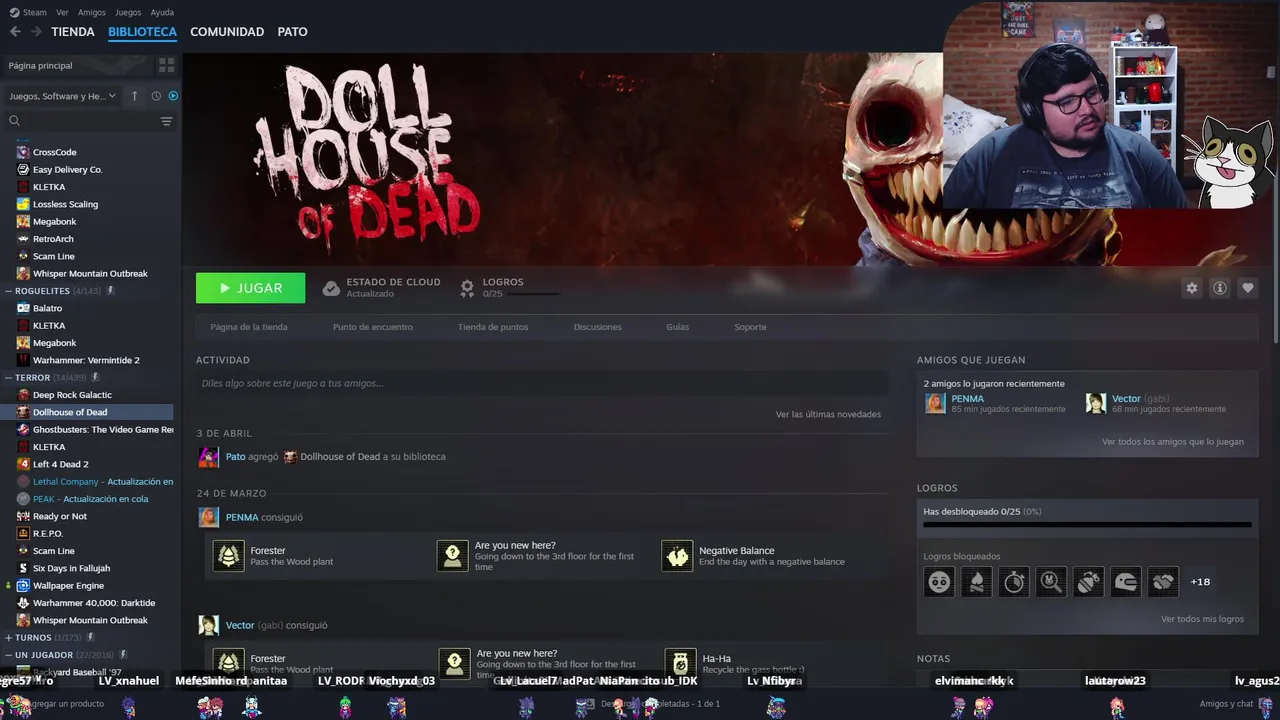
Task: Open the Ayuda menu
Action: pyautogui.click(x=162, y=13)
